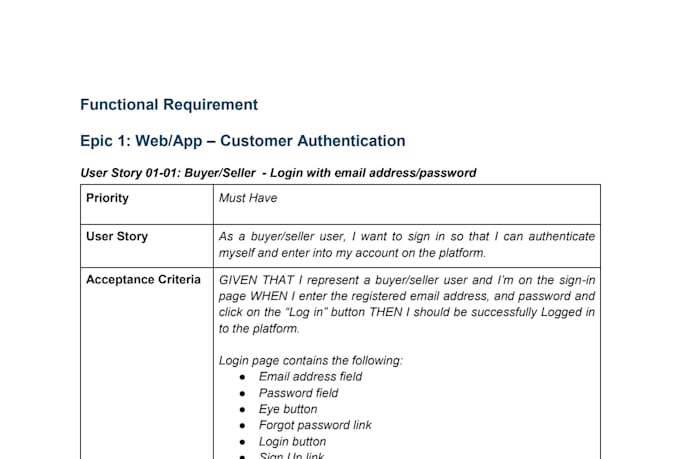Click the 'Email address field' bullet
Viewport: 680px width, 459px height.
[311, 377]
